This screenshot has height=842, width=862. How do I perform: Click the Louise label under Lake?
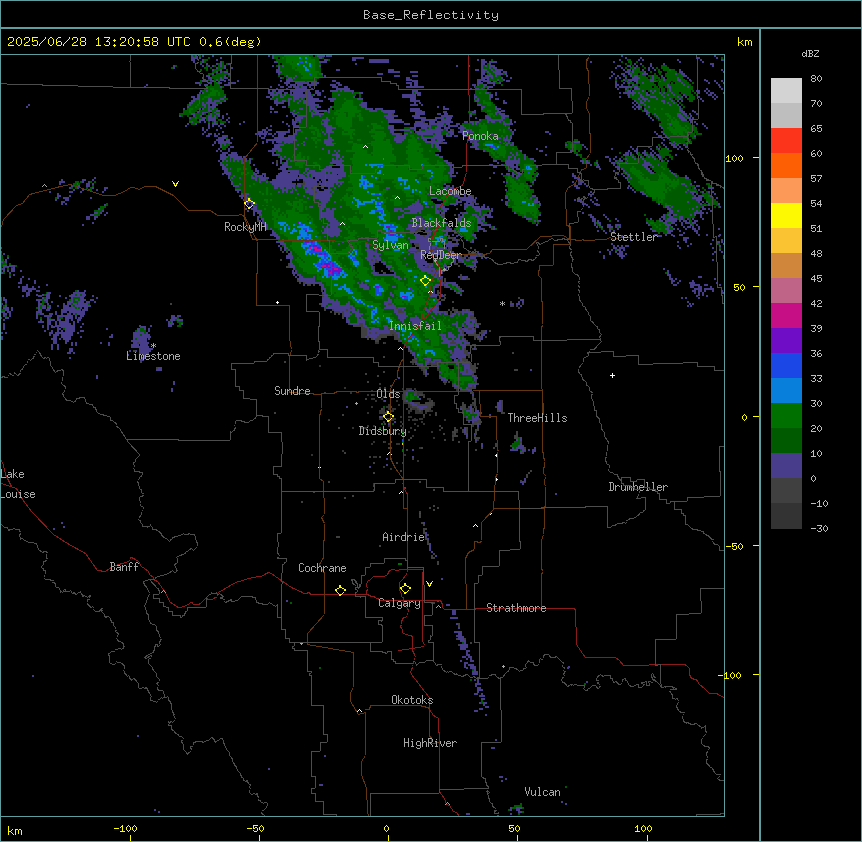[x=18, y=494]
